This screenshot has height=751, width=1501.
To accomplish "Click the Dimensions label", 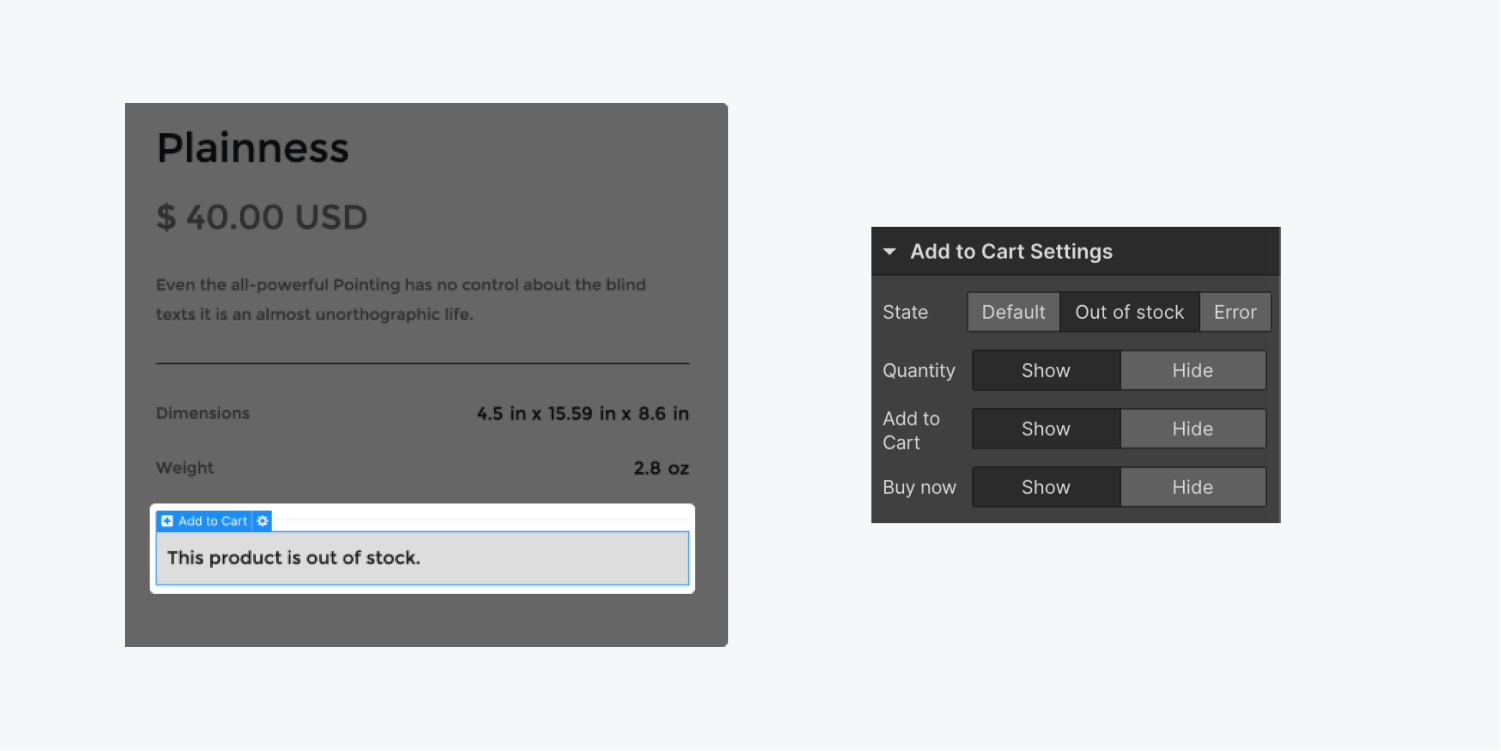I will [x=203, y=413].
